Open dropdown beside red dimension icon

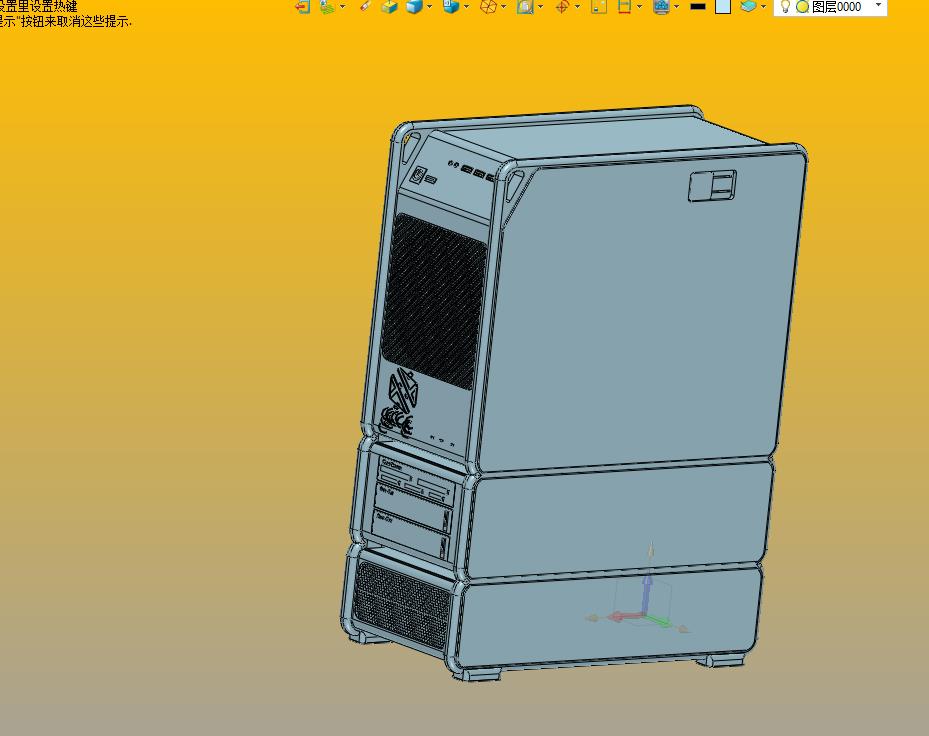(x=639, y=7)
